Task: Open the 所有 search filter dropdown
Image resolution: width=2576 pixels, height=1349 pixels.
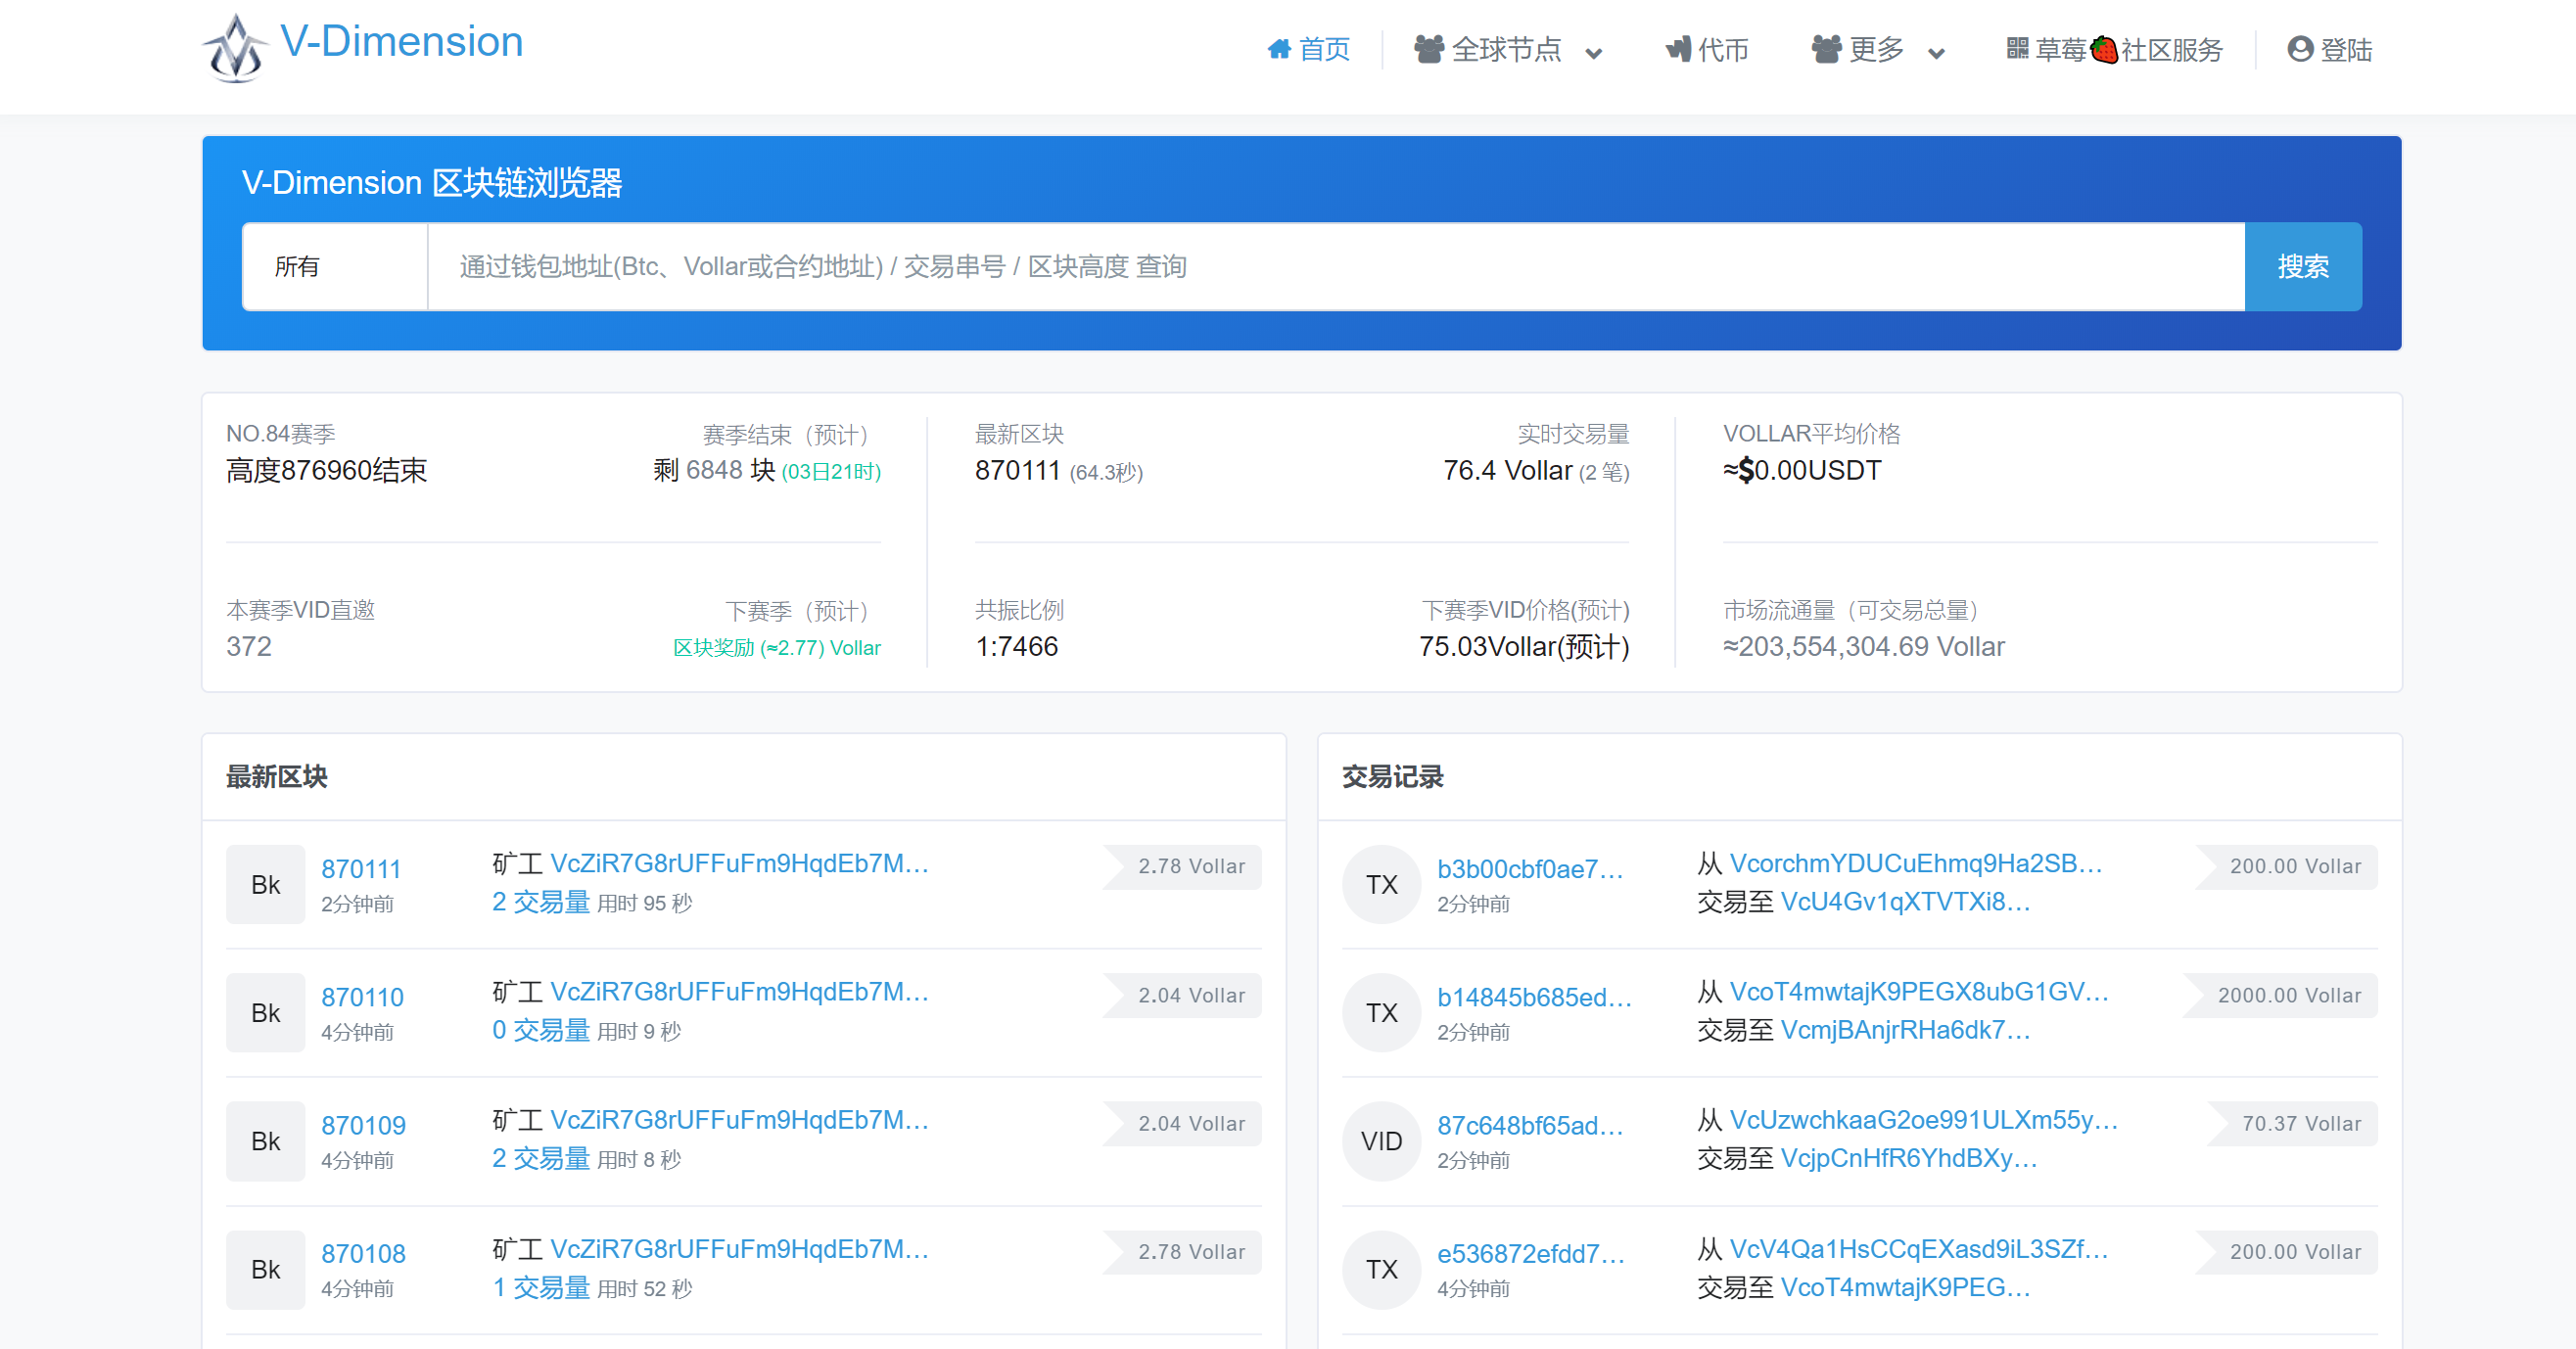Action: point(334,266)
